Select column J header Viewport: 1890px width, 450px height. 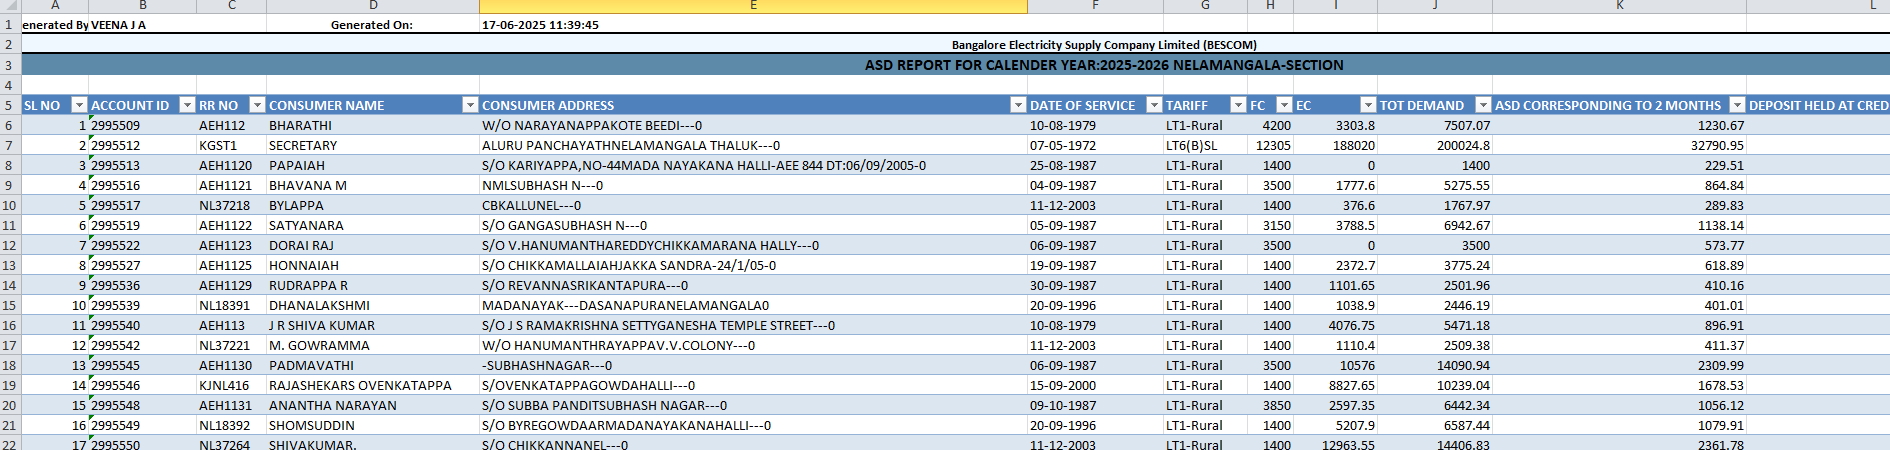[1435, 6]
